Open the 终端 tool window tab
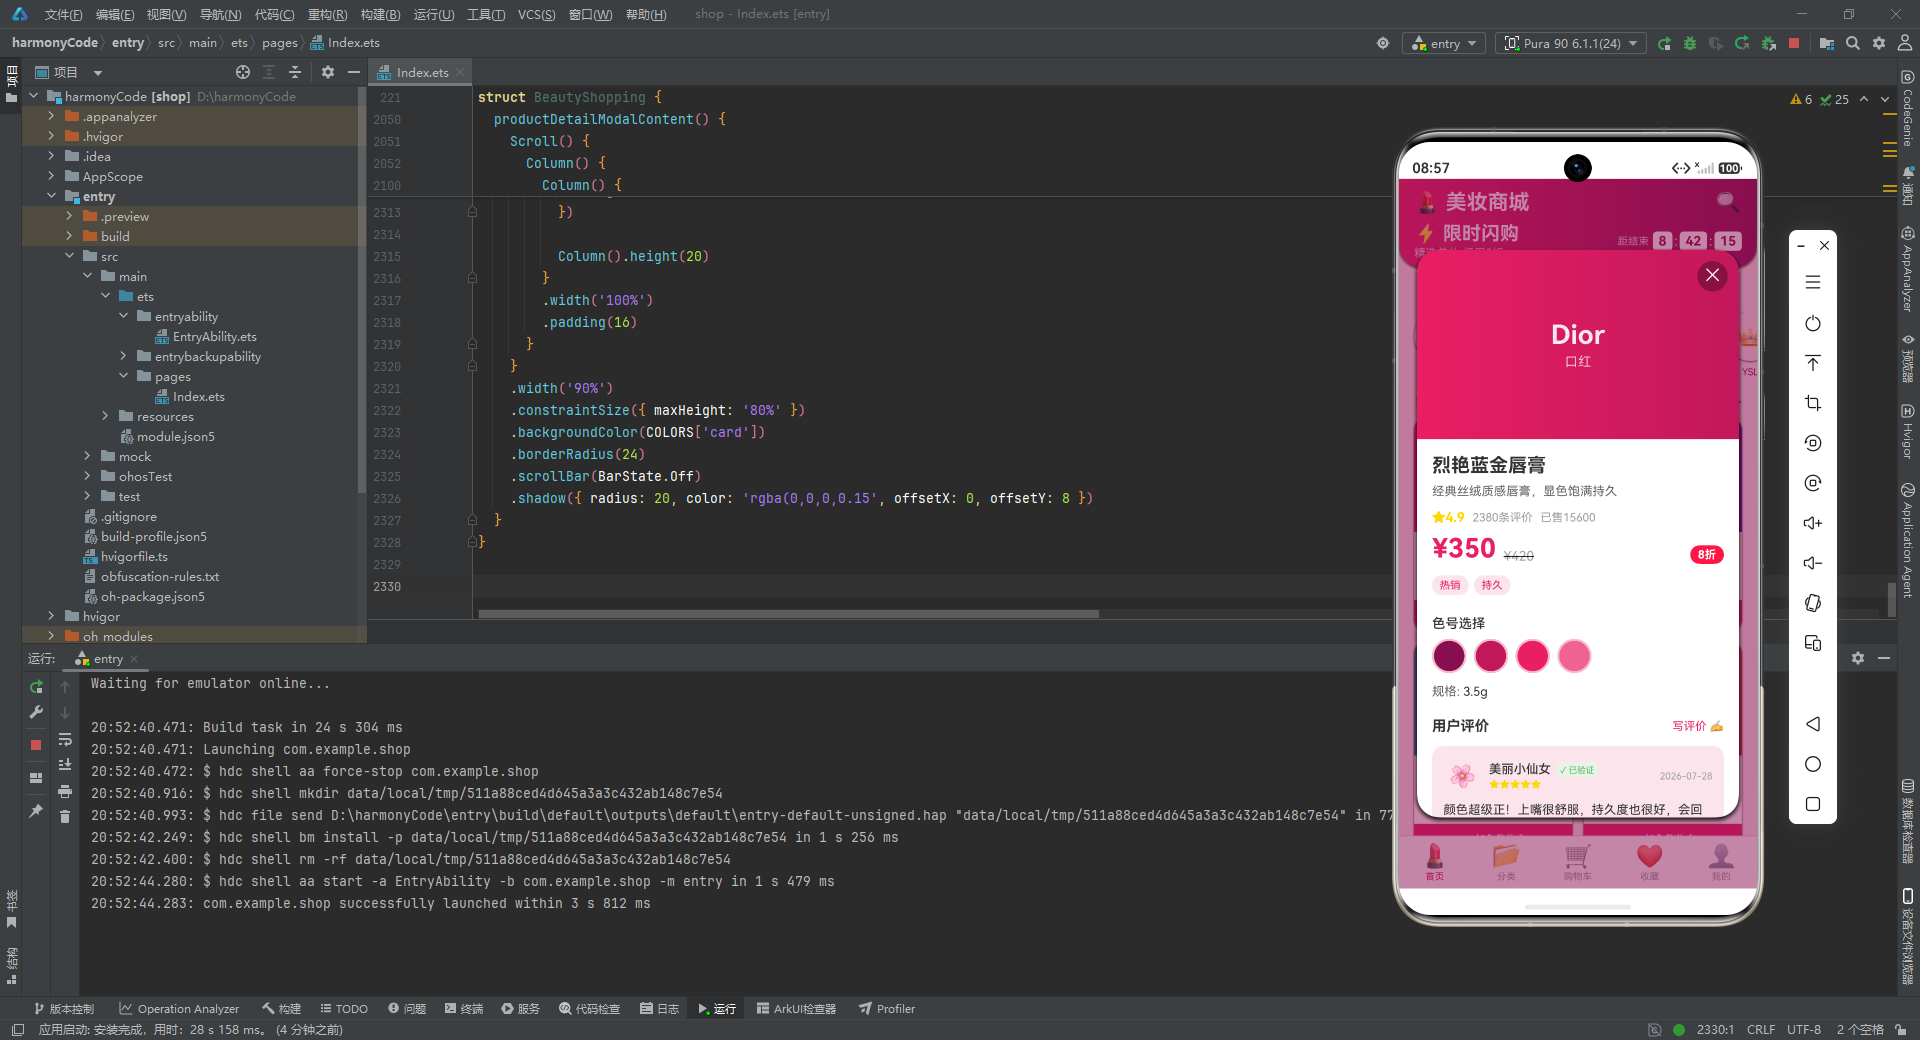This screenshot has height=1040, width=1920. 464,1008
